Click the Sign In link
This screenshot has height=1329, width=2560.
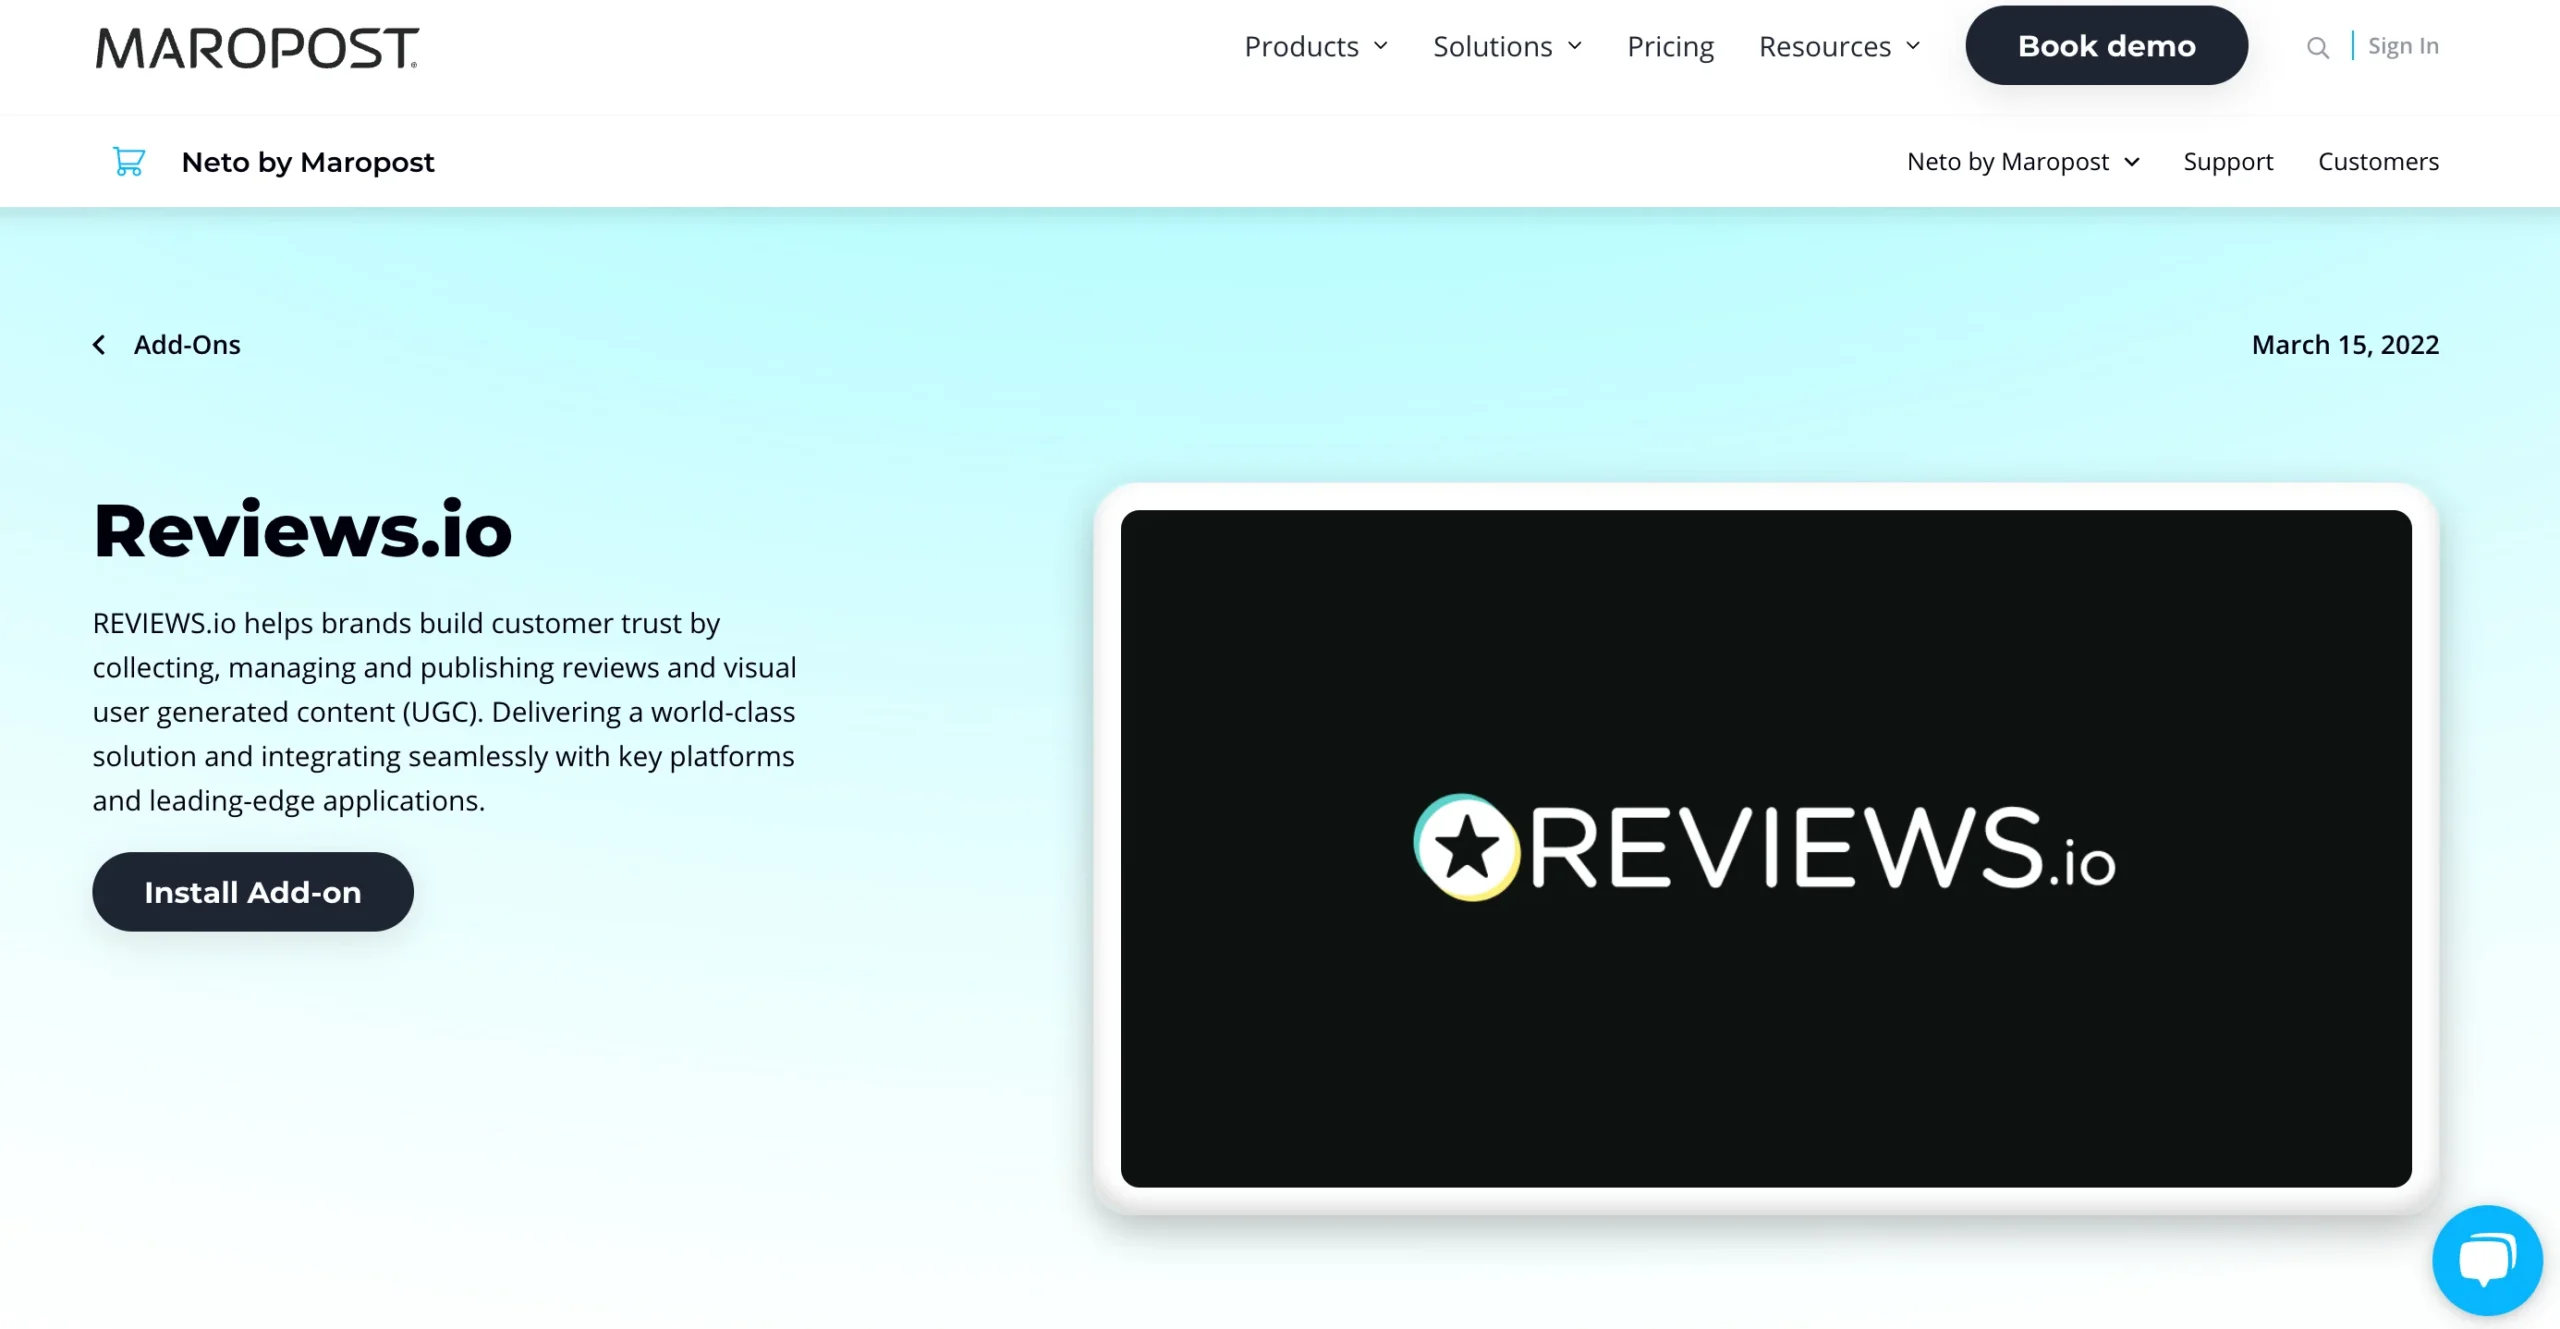click(x=2403, y=46)
